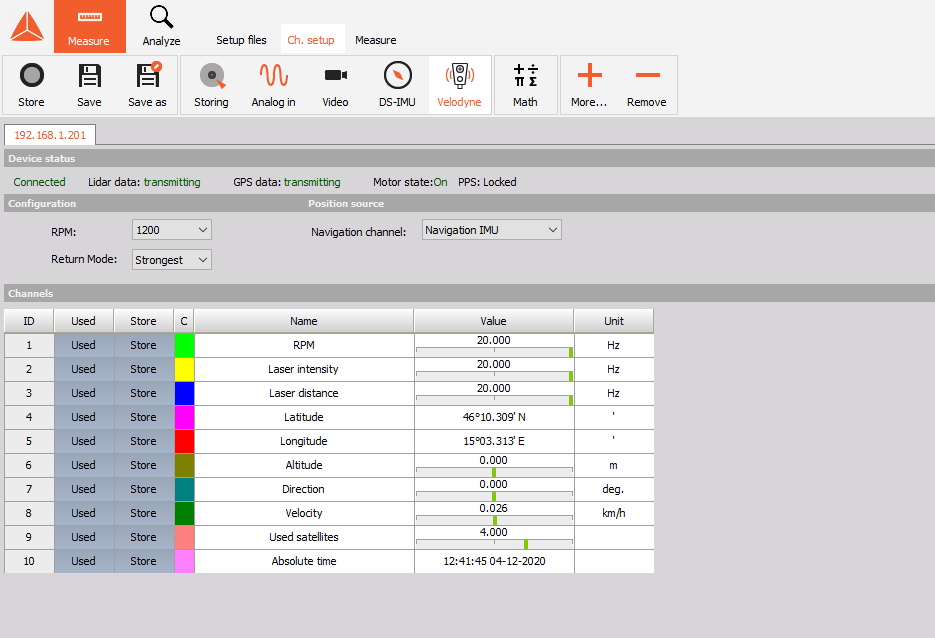
Task: Click the Store record icon
Action: pos(32,85)
